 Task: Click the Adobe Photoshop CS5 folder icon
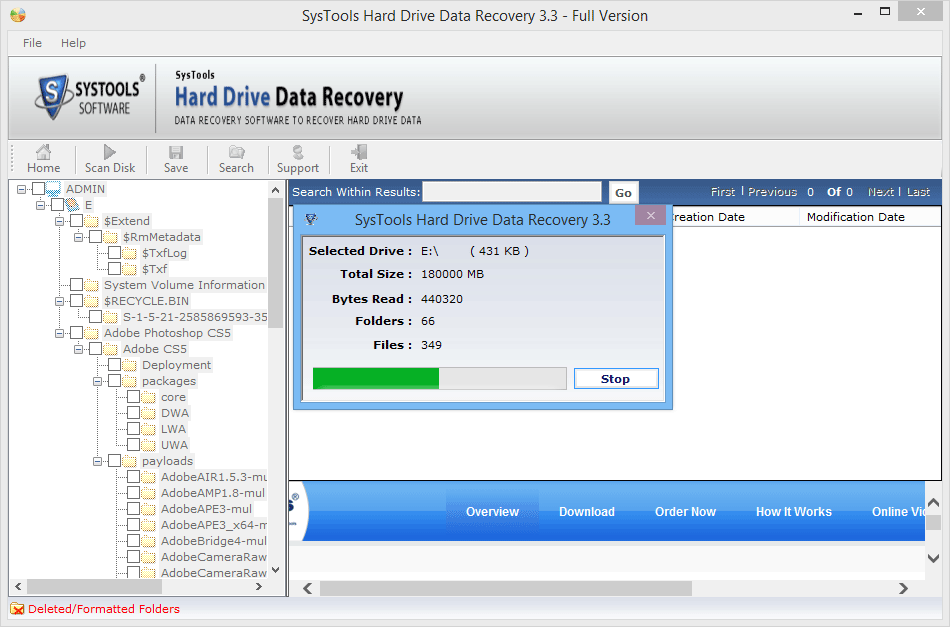click(x=91, y=333)
